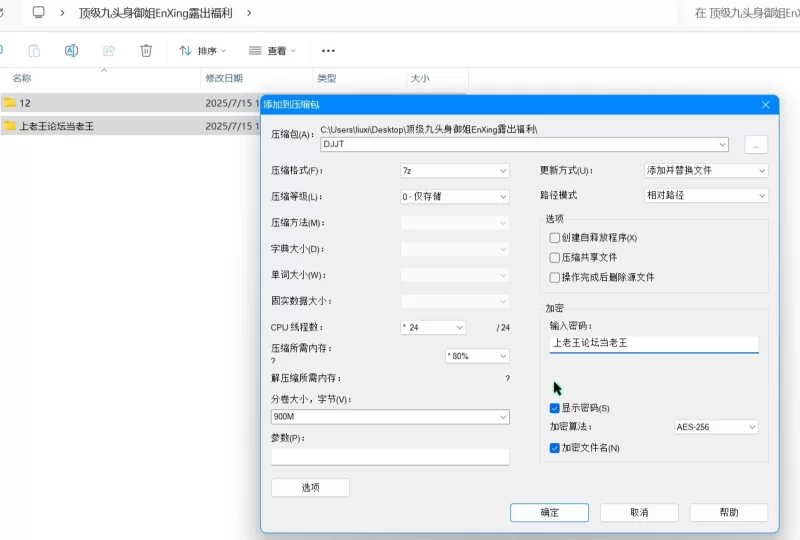The image size is (800, 540).
Task: Click the 选项 button at dialog bottom
Action: 310,487
